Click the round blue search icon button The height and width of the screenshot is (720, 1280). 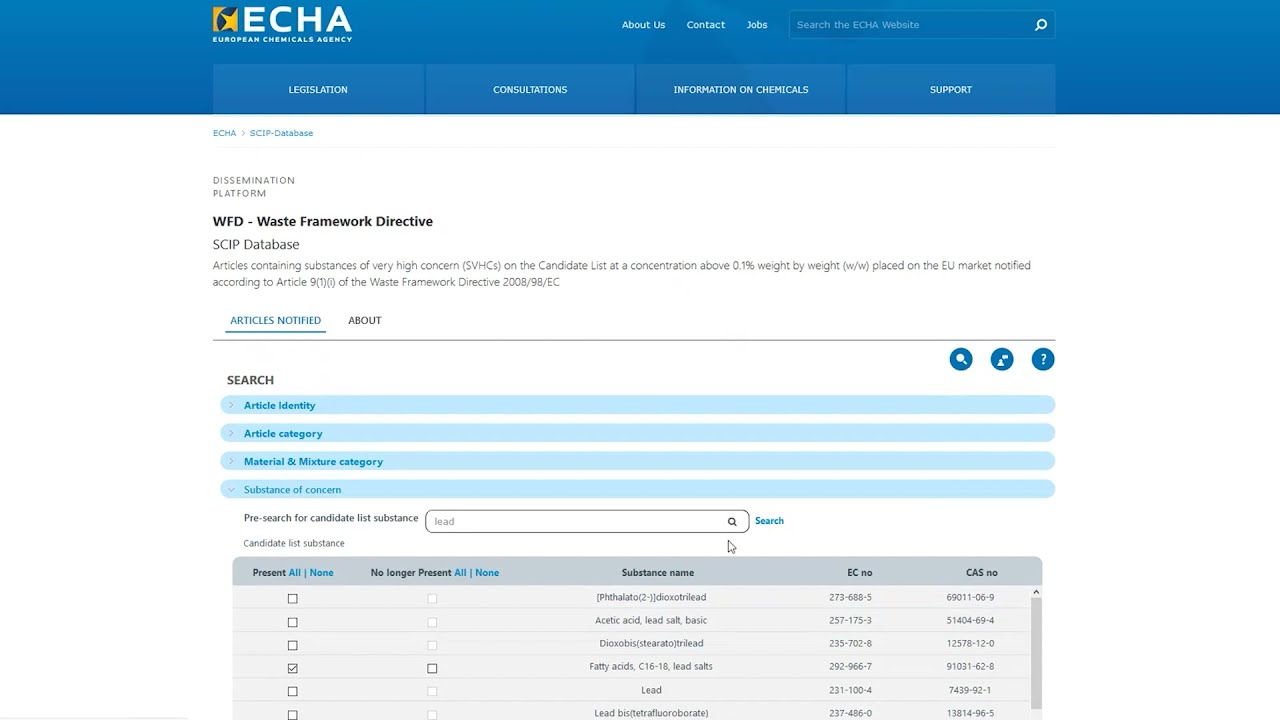pyautogui.click(x=961, y=359)
